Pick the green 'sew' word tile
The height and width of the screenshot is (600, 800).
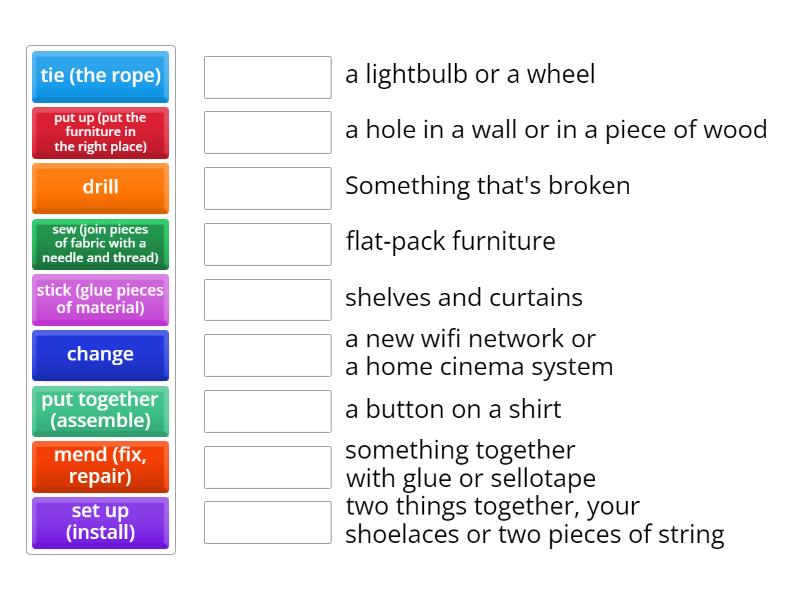[100, 244]
